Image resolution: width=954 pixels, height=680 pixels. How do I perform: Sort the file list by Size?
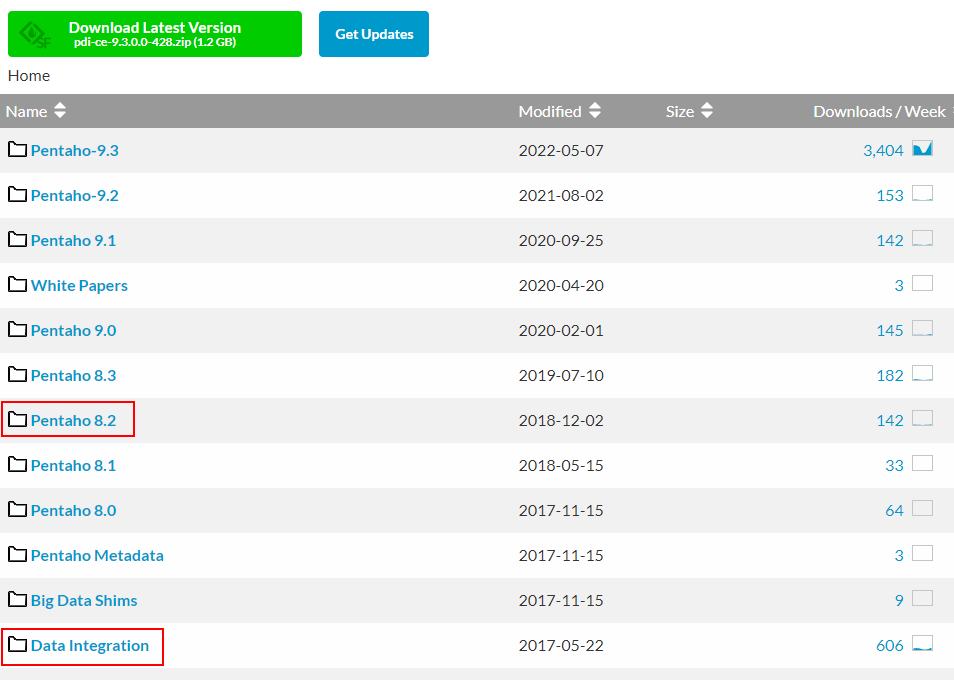[689, 111]
